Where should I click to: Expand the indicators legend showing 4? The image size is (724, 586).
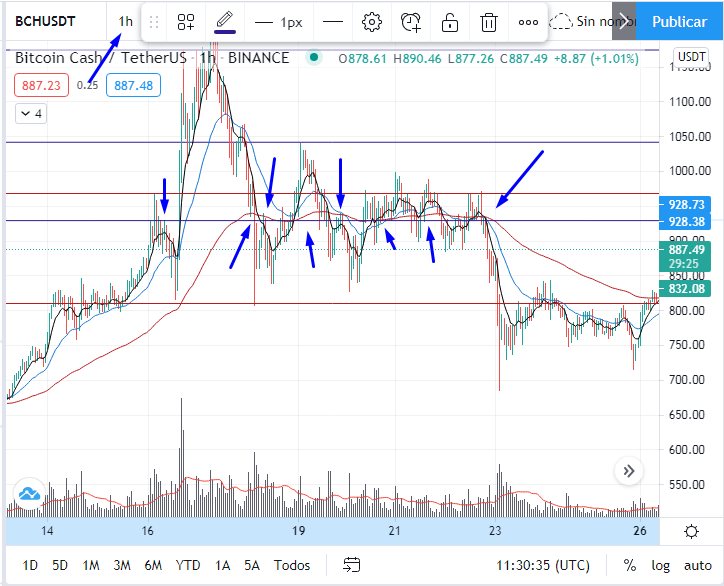pos(31,114)
